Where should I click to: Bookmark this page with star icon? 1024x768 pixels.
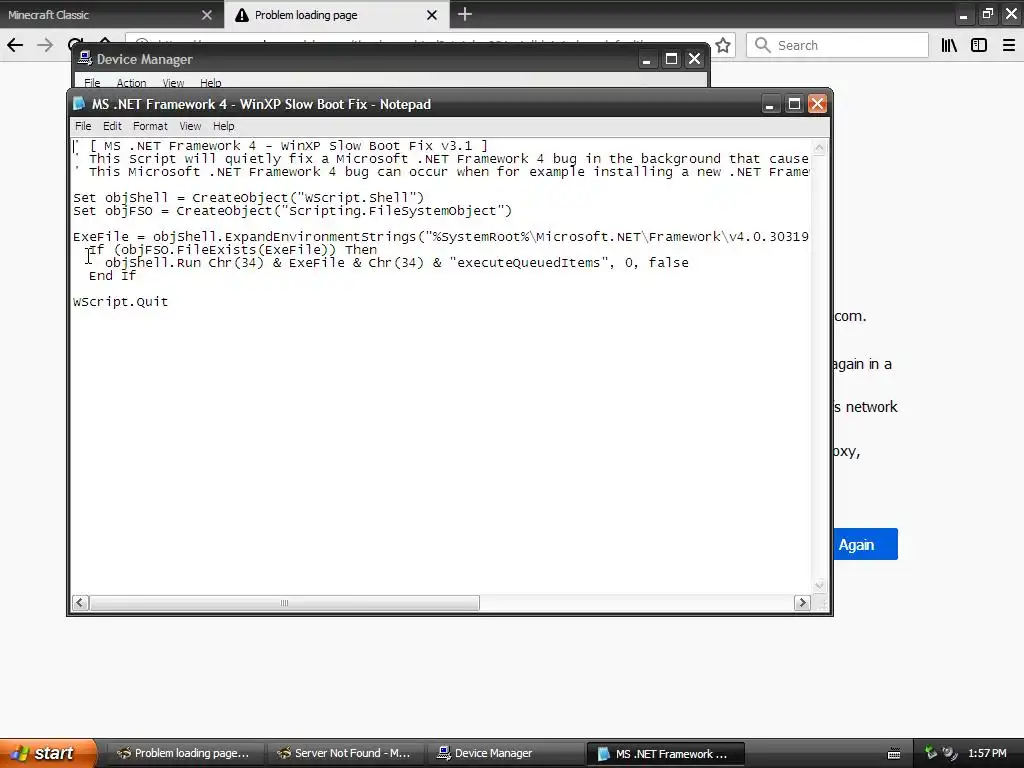tap(723, 45)
